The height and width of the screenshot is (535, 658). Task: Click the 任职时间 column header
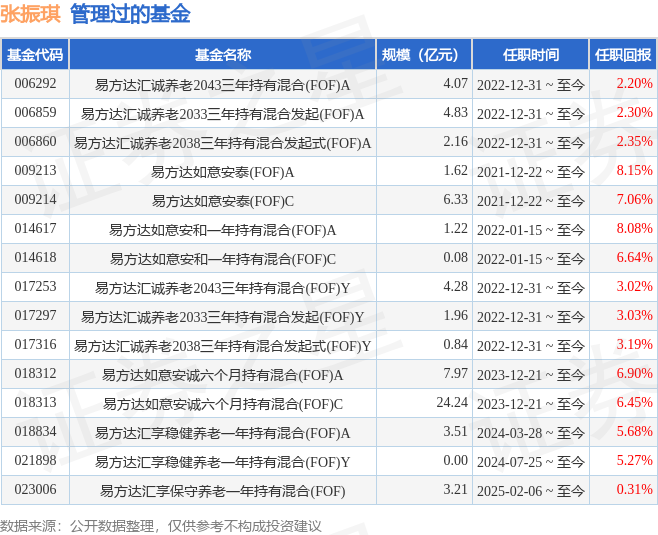point(531,55)
